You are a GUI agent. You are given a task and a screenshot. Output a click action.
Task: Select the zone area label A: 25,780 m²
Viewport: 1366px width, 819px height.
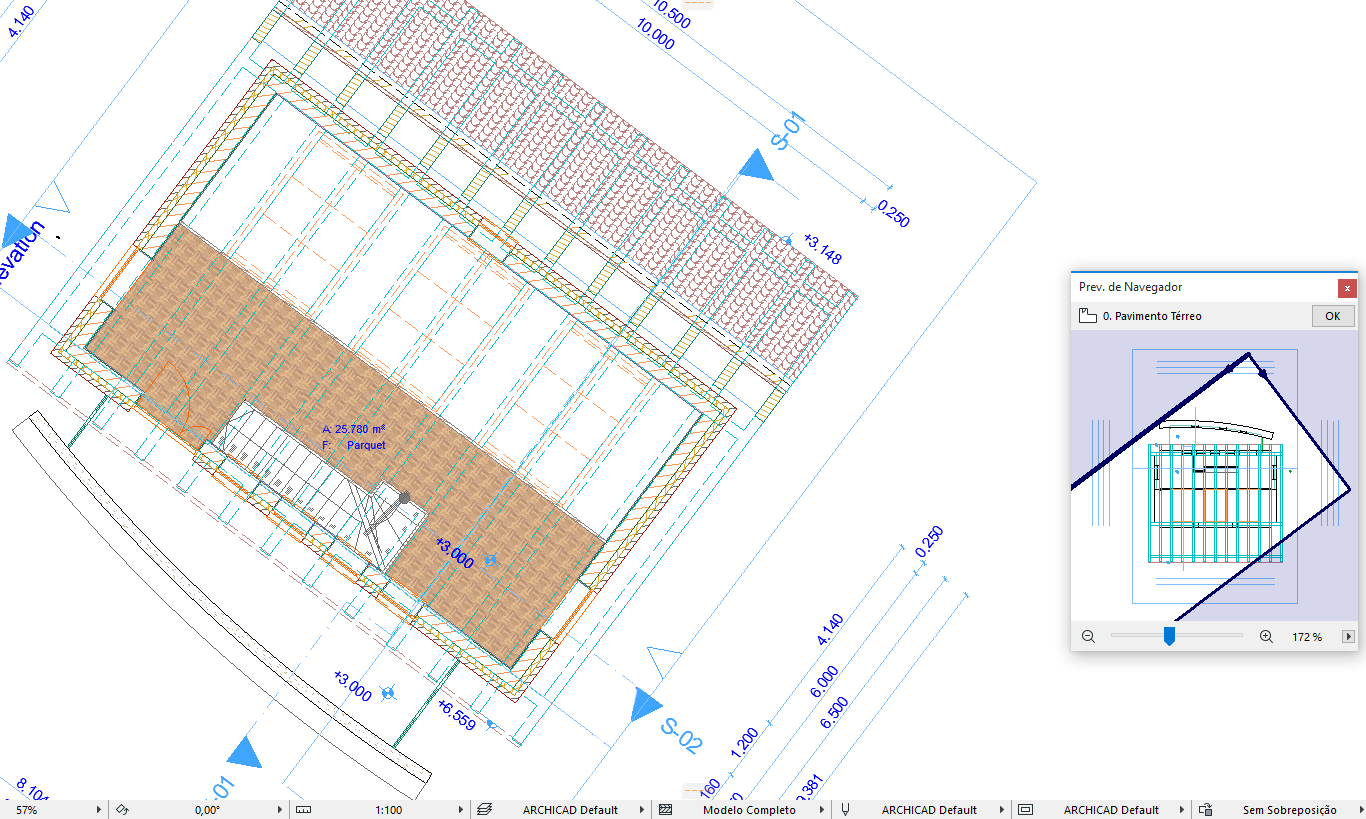[x=354, y=429]
